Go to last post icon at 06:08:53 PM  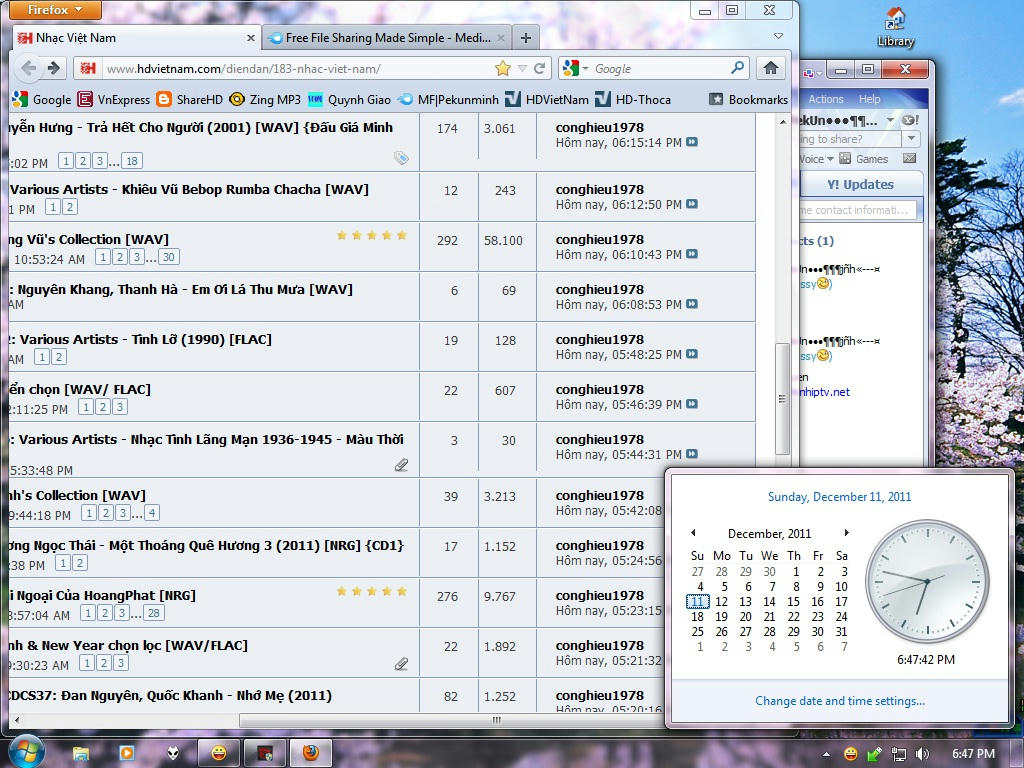coord(692,304)
